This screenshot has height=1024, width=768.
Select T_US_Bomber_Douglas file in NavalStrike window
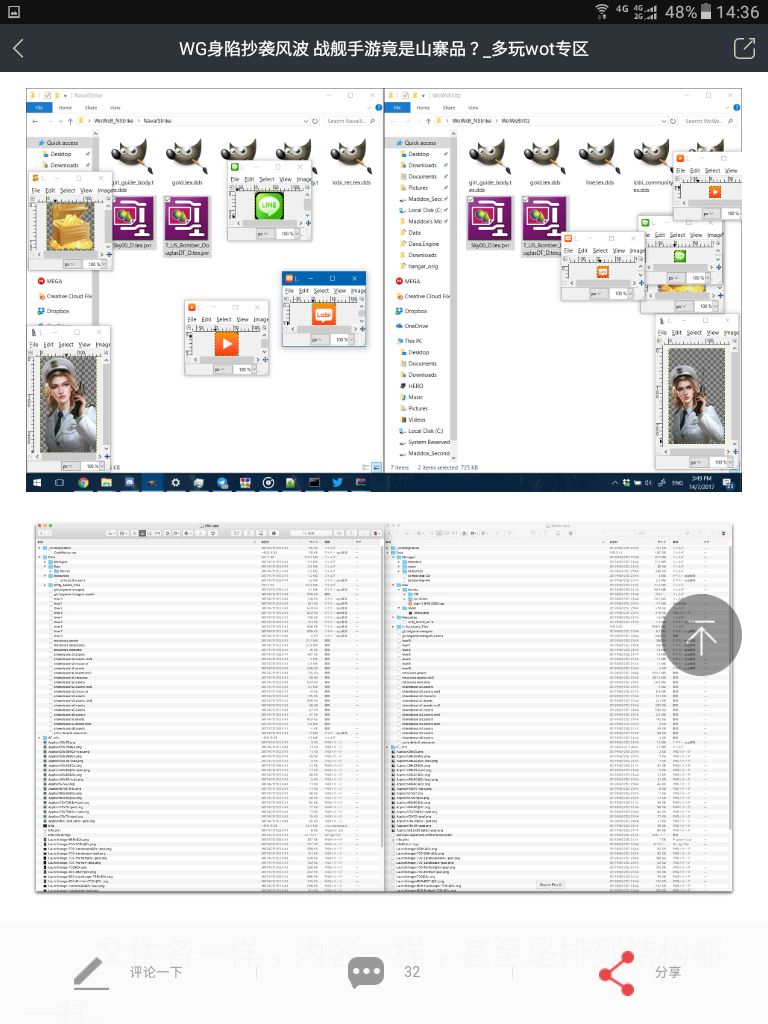click(187, 227)
